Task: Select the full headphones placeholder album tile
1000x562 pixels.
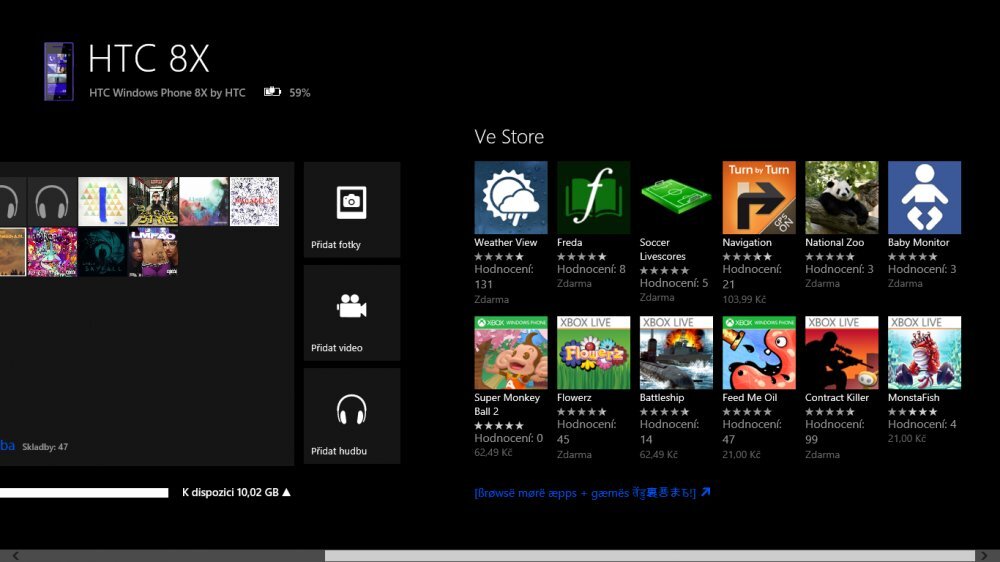Action: tap(51, 202)
